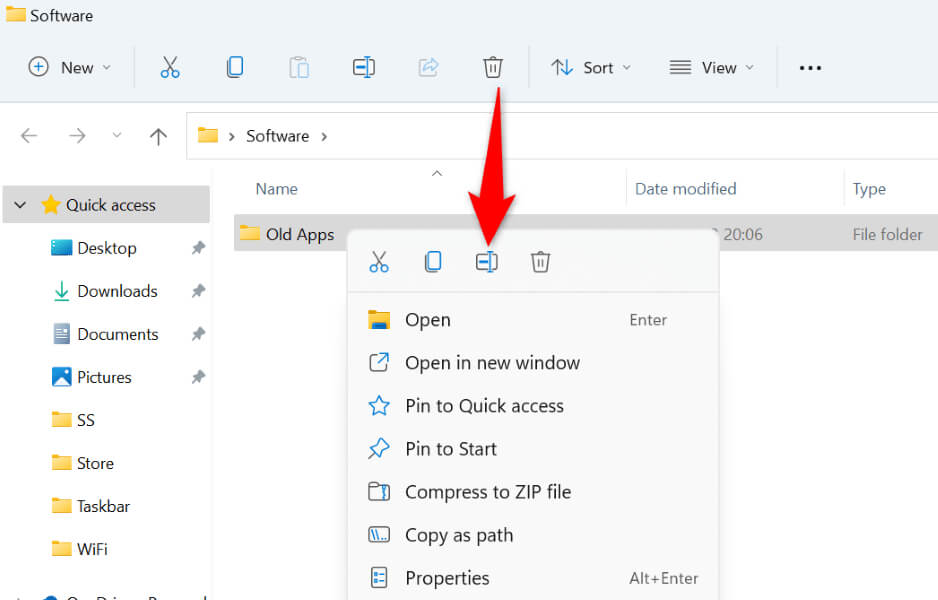Open the SS folder in the sidebar
This screenshot has width=938, height=600.
(x=74, y=419)
